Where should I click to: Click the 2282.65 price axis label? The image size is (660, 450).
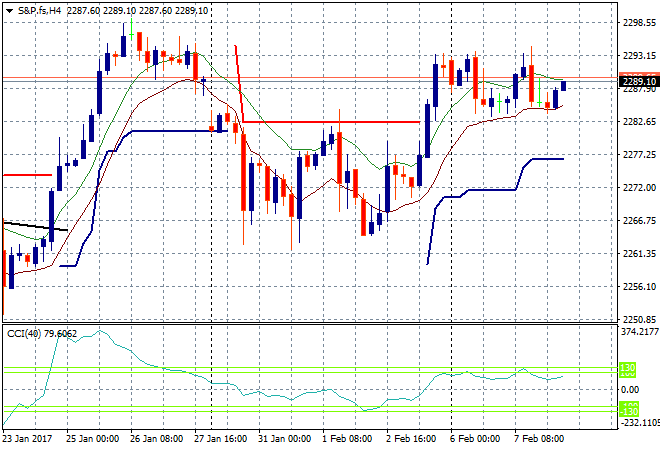[639, 122]
